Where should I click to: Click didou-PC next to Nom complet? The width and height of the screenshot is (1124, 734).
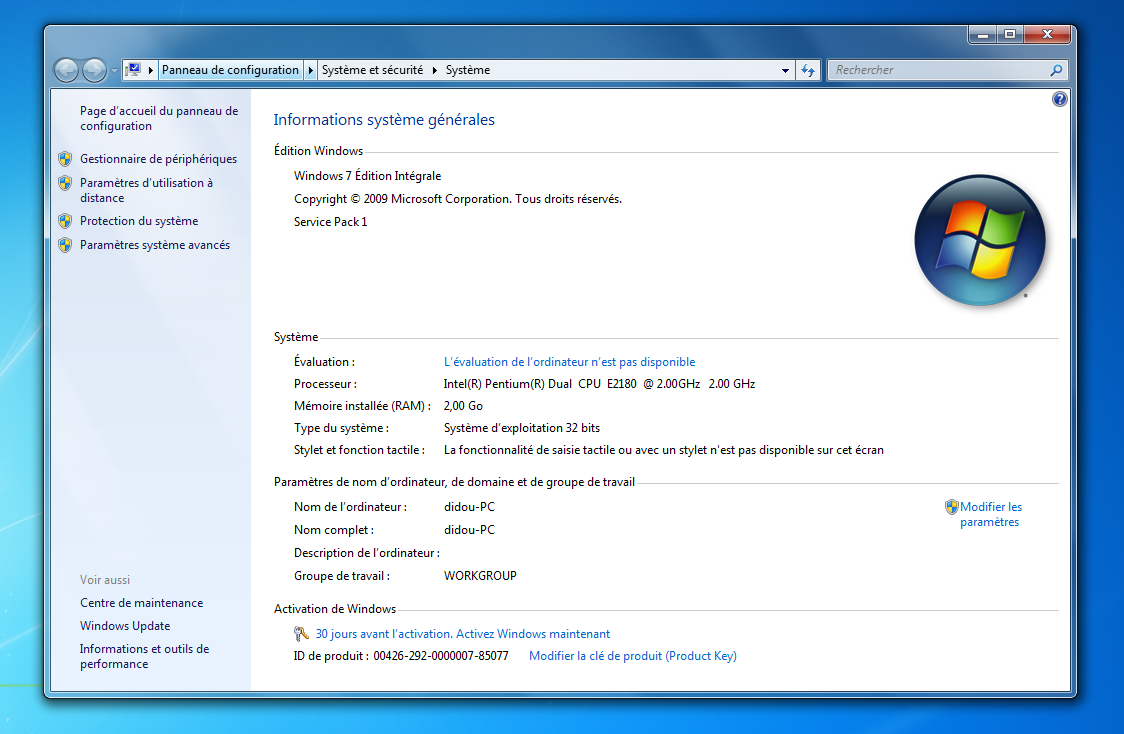tap(469, 530)
